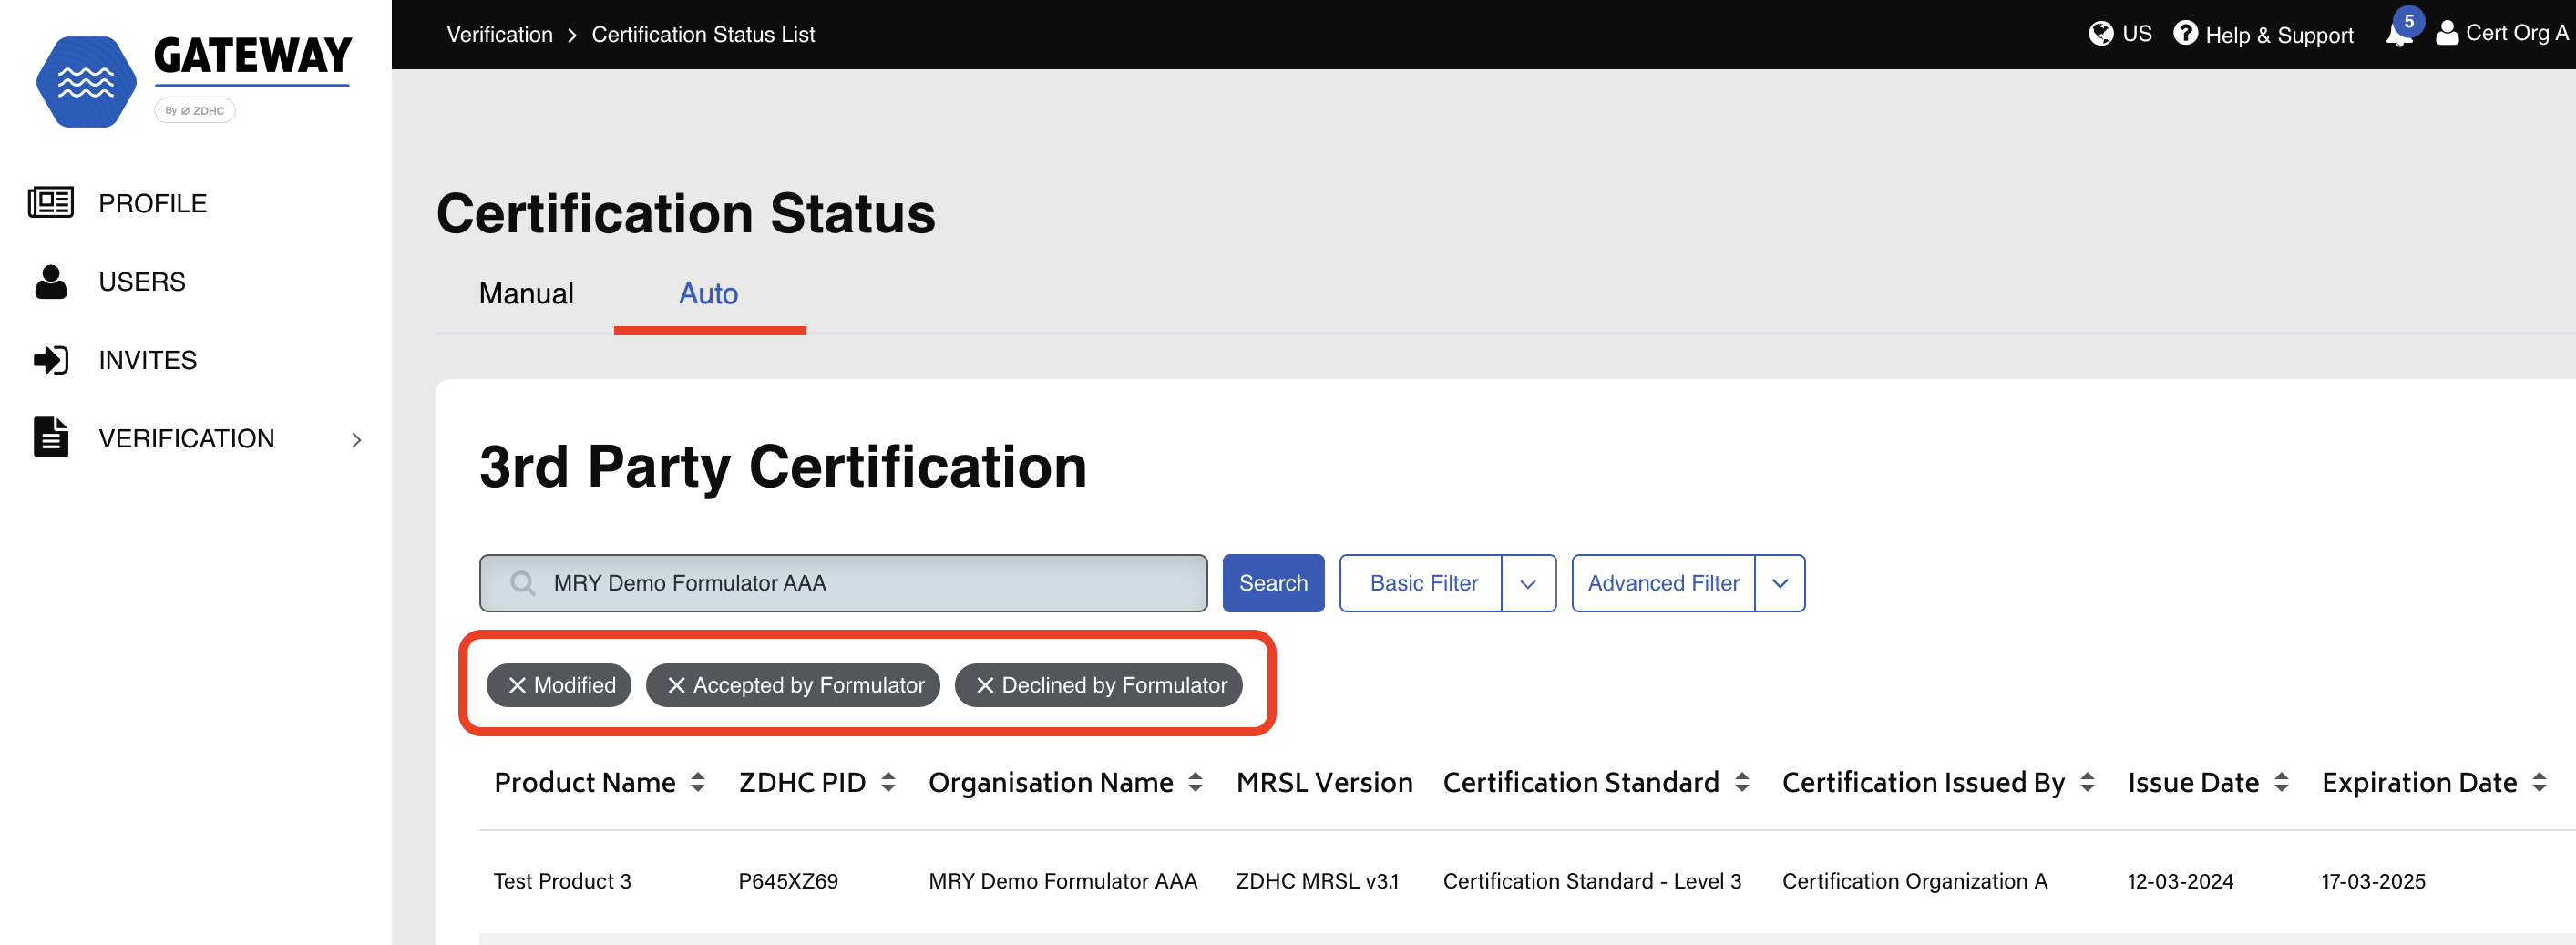Sort by Issue Date column

[2281, 783]
